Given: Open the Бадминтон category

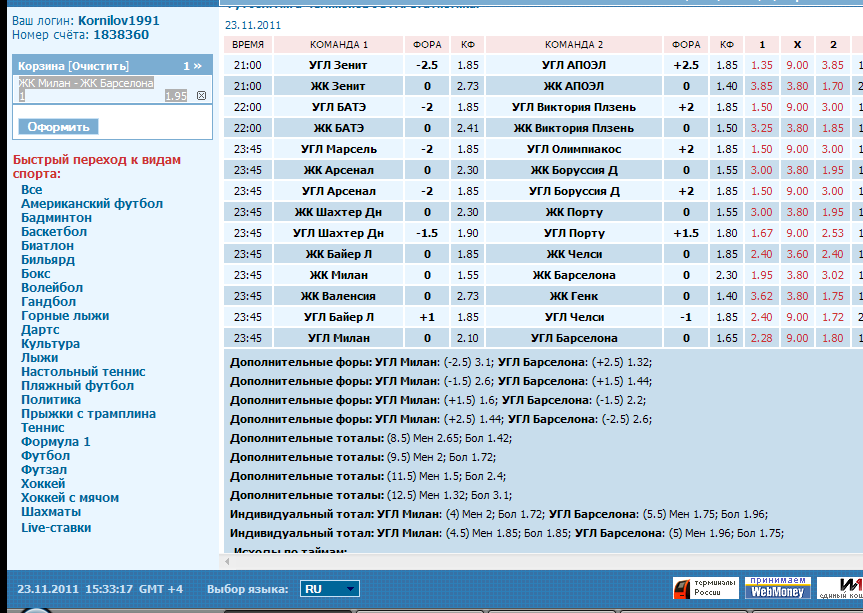Looking at the screenshot, I should pos(56,218).
